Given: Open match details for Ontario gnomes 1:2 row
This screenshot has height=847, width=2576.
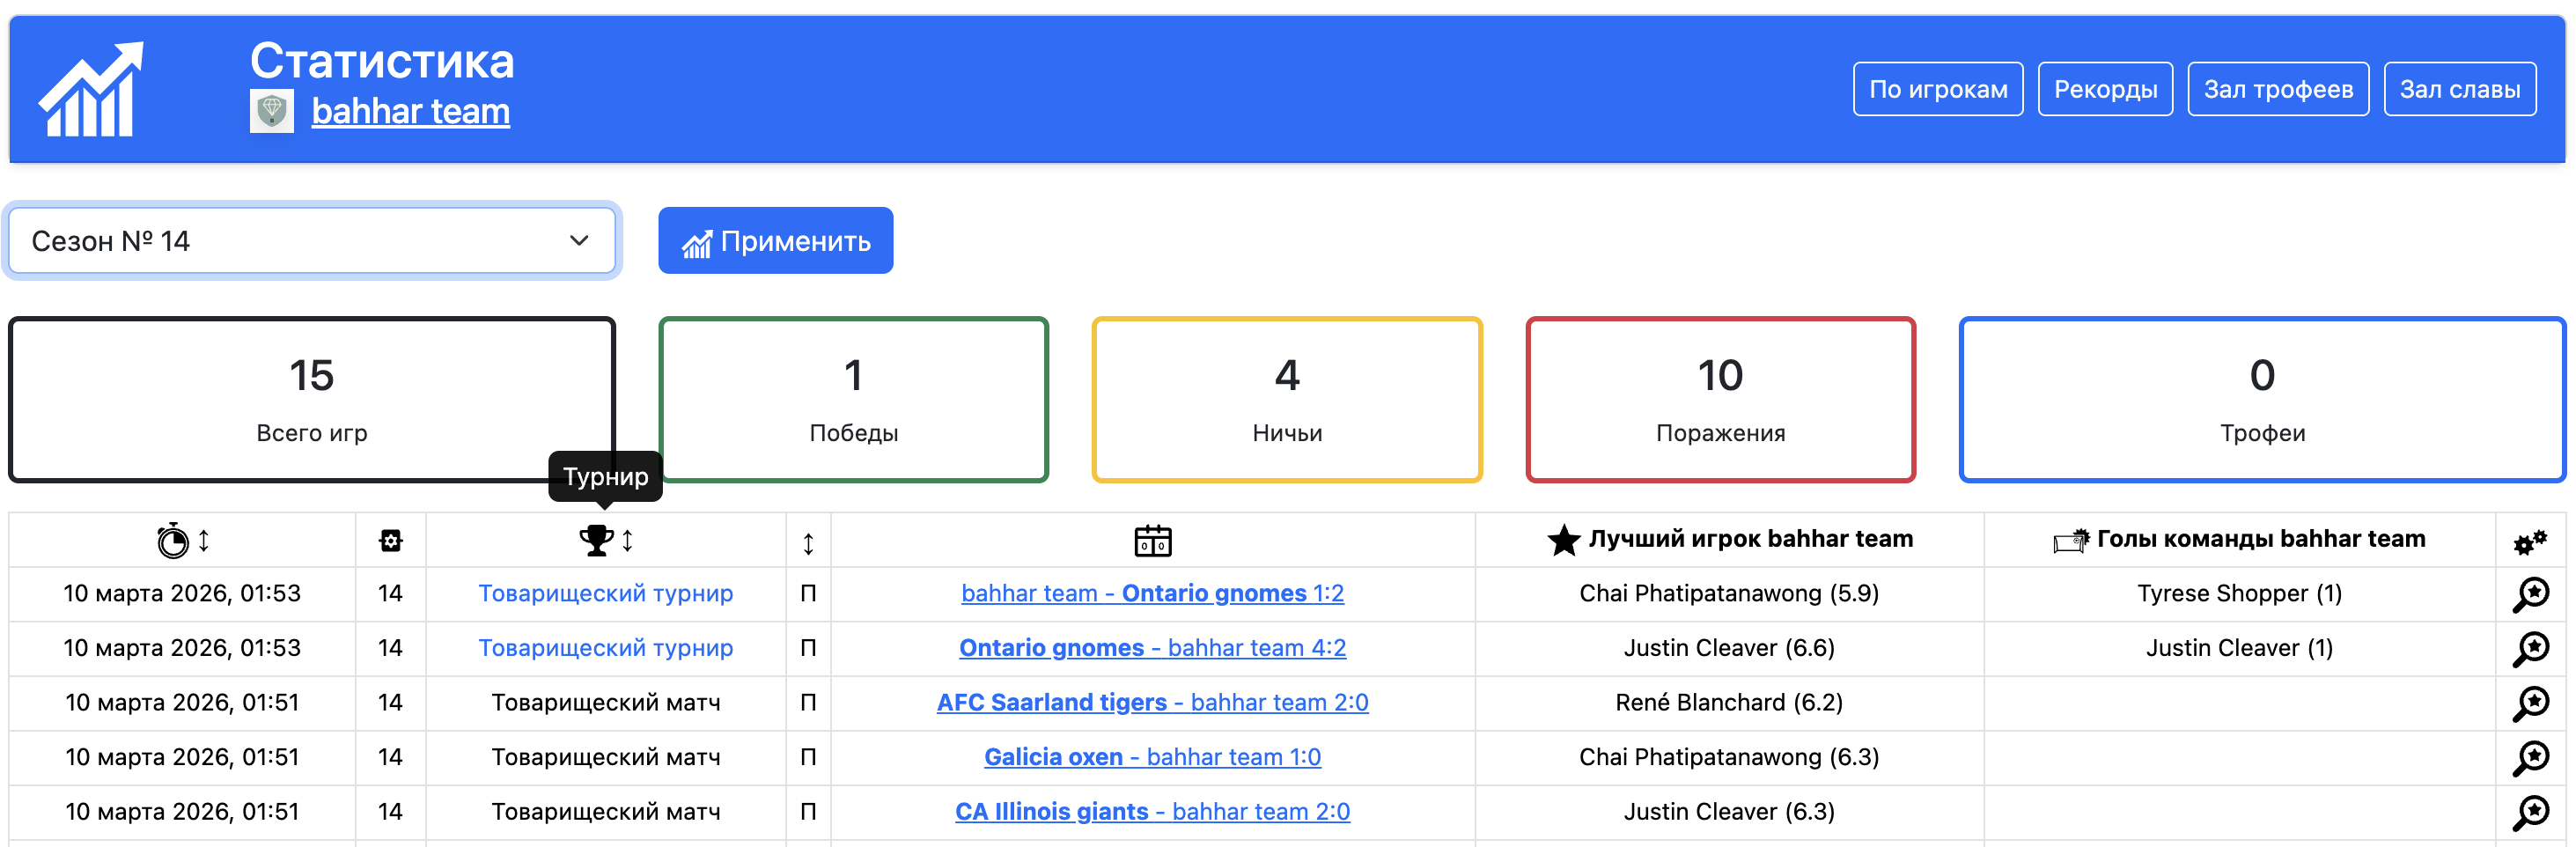Looking at the screenshot, I should [x=2530, y=594].
